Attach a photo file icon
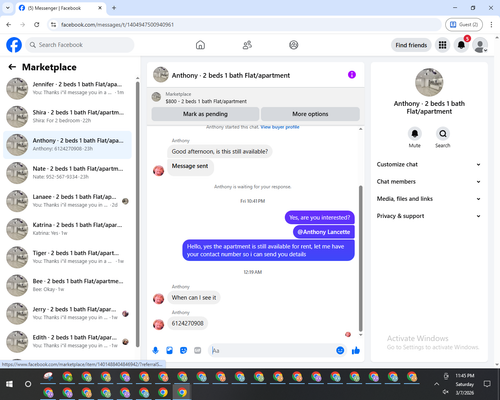 (169, 350)
